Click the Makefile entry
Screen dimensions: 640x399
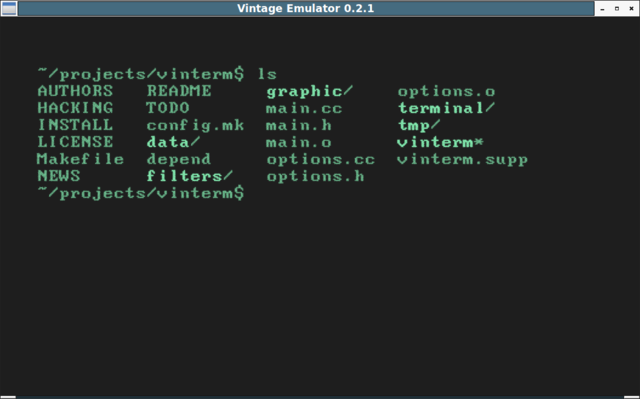coord(80,159)
